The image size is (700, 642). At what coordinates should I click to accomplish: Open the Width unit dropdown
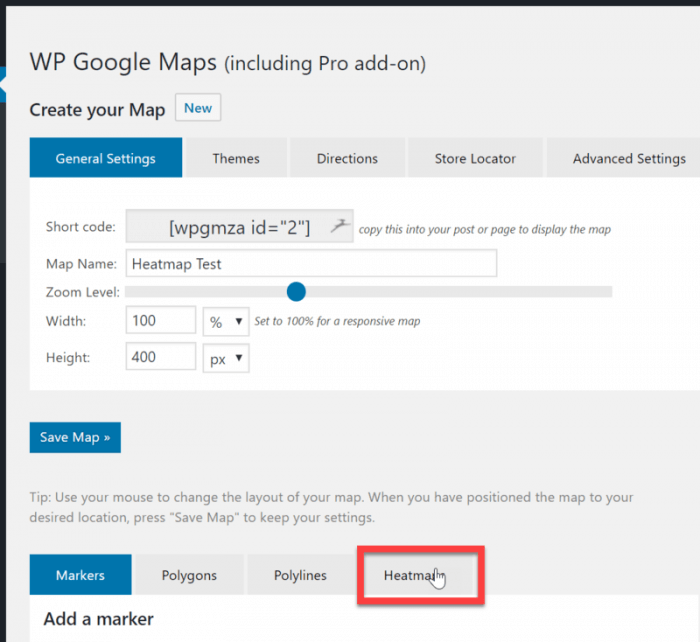(226, 321)
